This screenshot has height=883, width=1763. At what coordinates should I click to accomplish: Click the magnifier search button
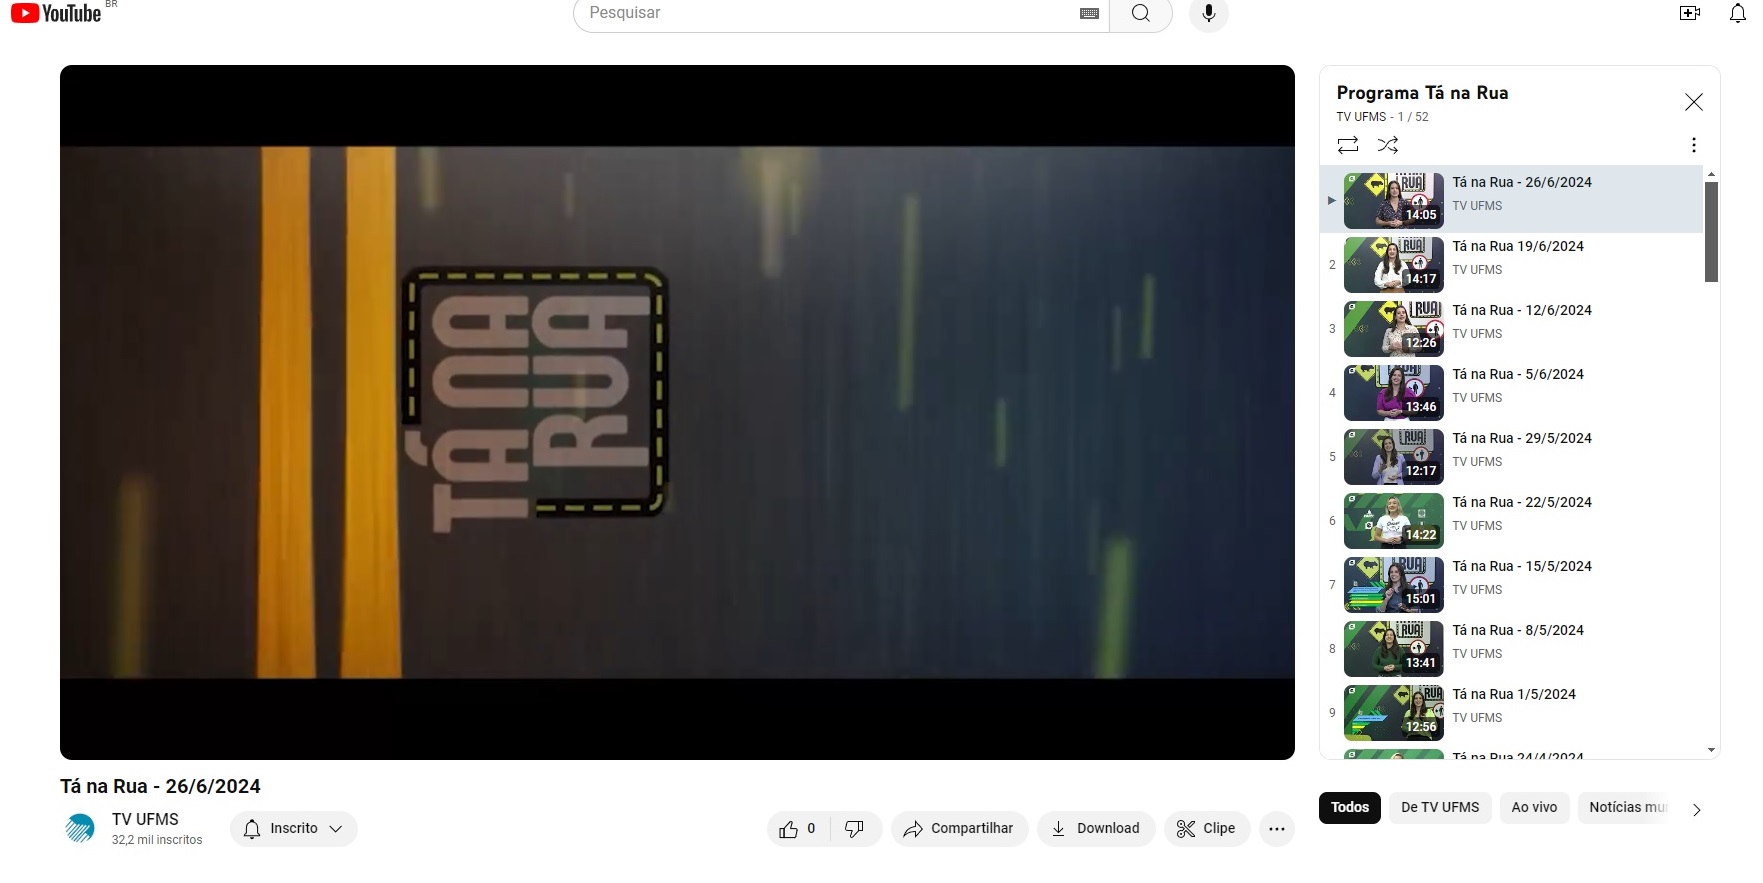[1140, 13]
